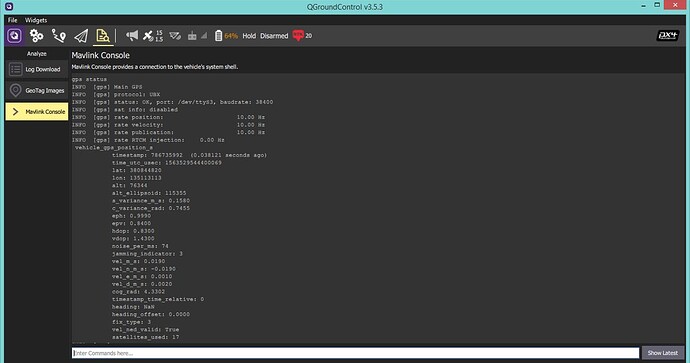Screen dimensions: 690x363
Task: Click the PX4 brand logo
Action: pos(668,36)
